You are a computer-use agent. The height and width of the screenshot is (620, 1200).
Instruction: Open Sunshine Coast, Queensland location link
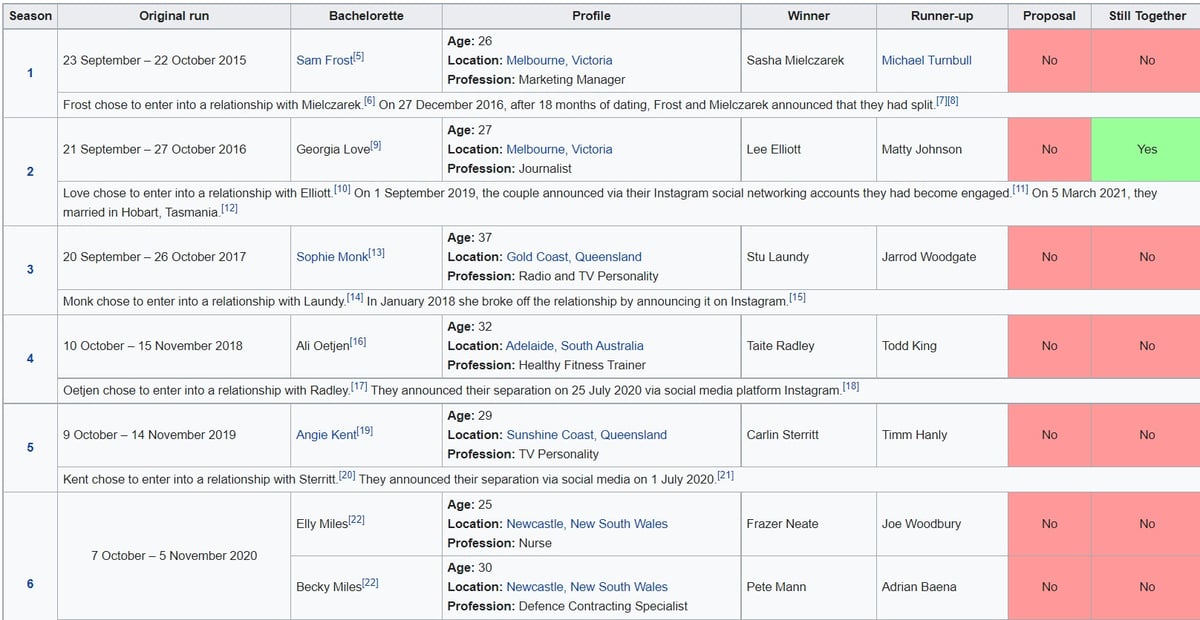pyautogui.click(x=586, y=435)
